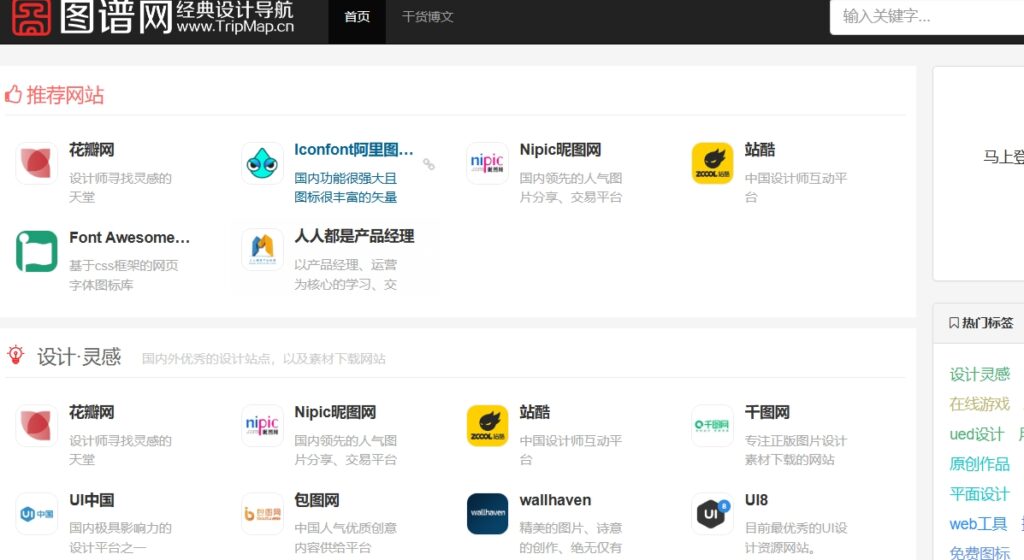Open the Font Awesome green flag icon
Screen dimensions: 1024x560
tap(37, 251)
